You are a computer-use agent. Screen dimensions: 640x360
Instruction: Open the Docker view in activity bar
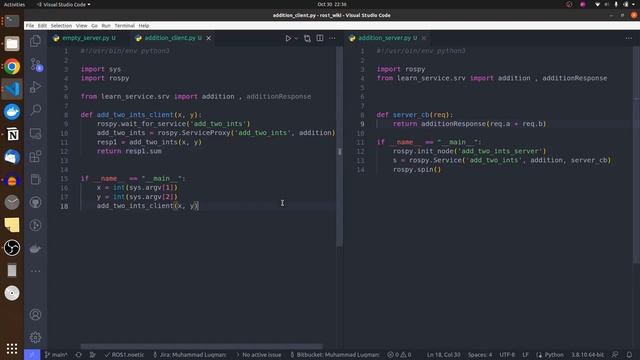36,248
